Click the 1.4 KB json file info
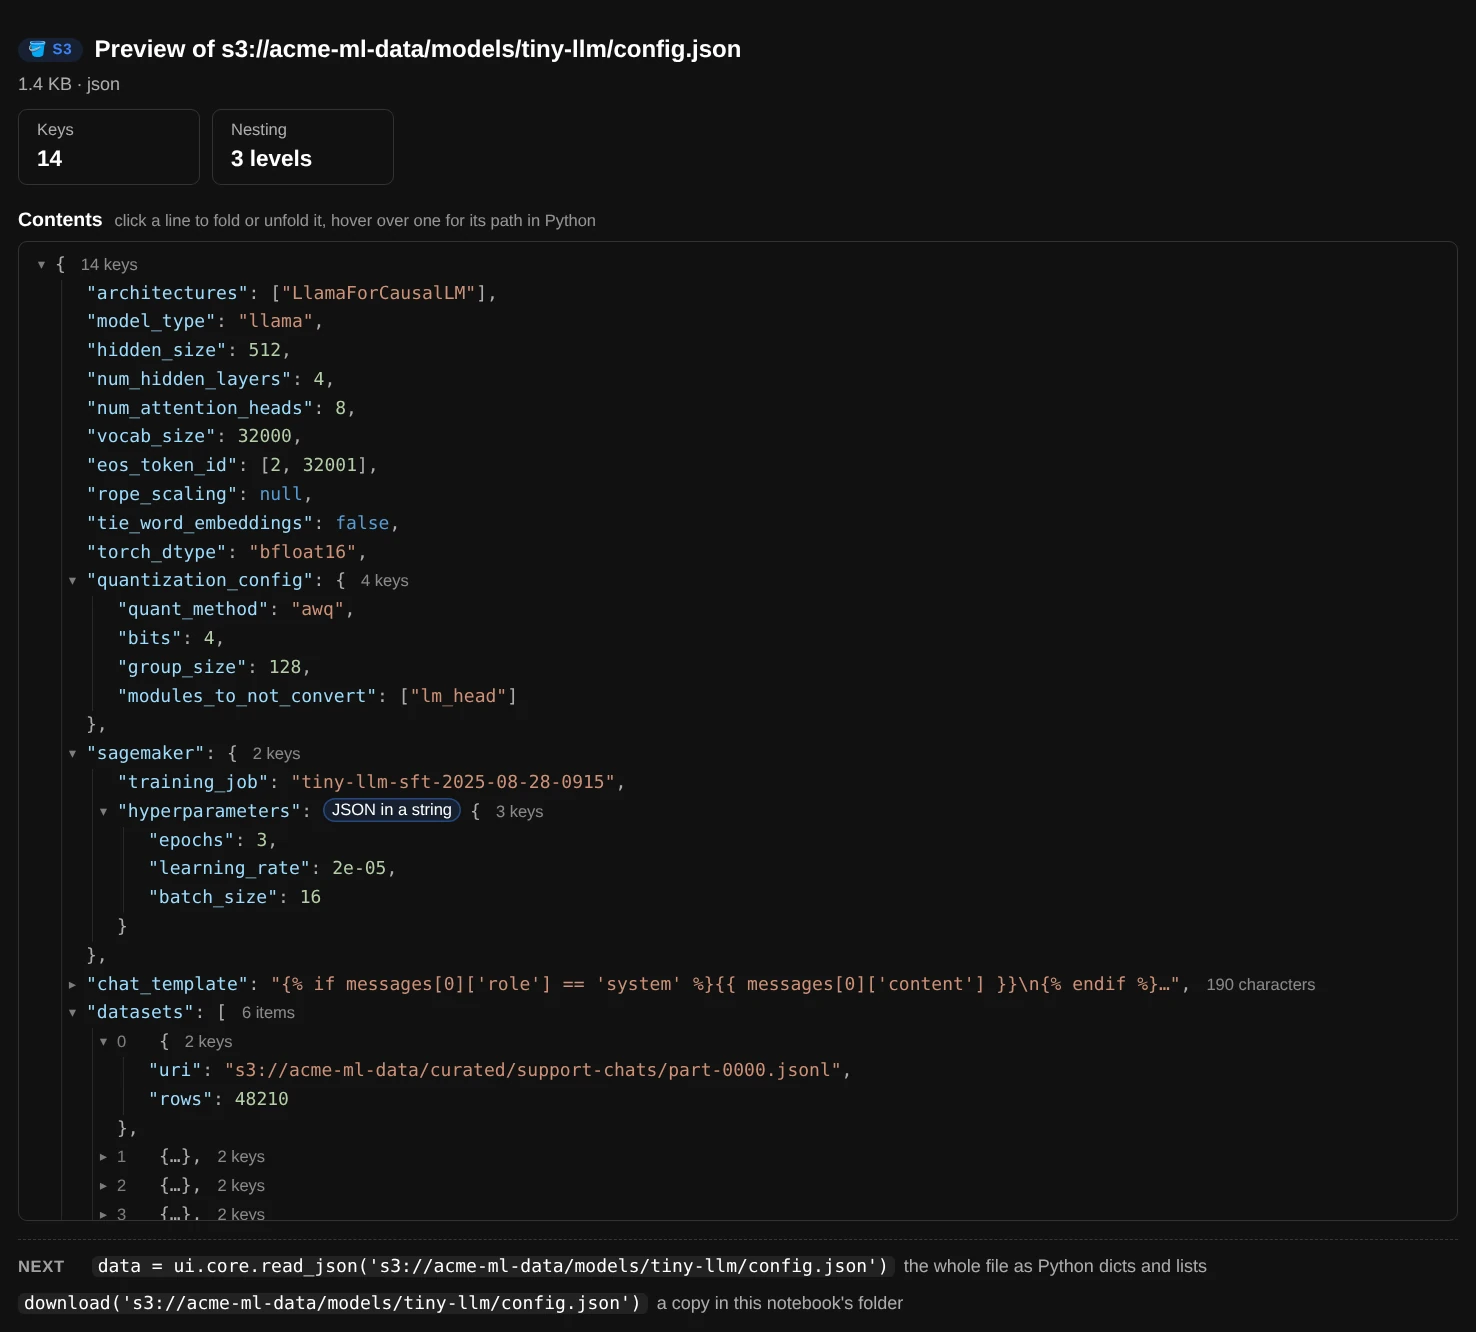 (69, 84)
